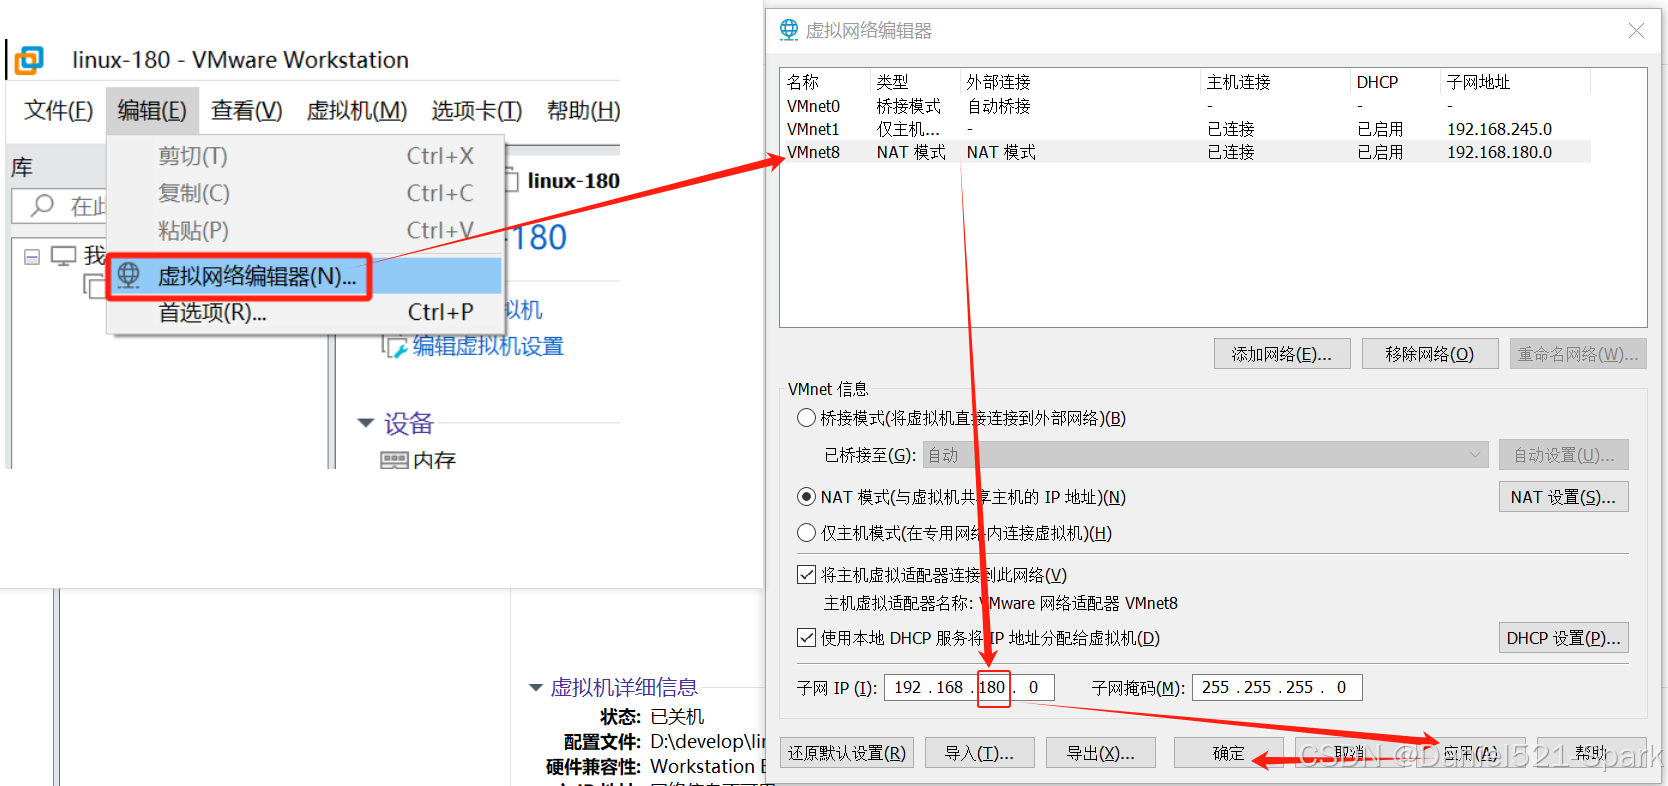Toggle 使用本地 DHCP 服务 checkbox
The height and width of the screenshot is (786, 1668).
click(806, 638)
